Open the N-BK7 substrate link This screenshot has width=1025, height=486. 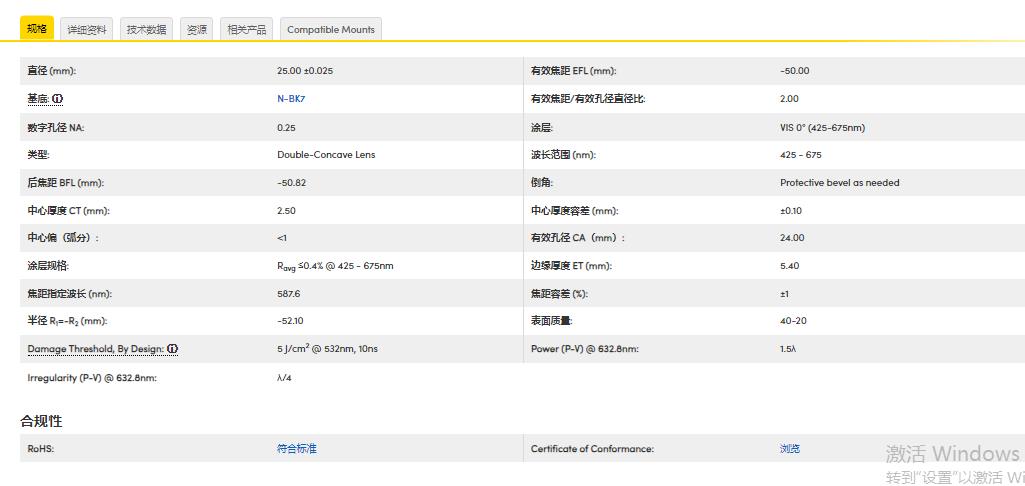pyautogui.click(x=291, y=99)
